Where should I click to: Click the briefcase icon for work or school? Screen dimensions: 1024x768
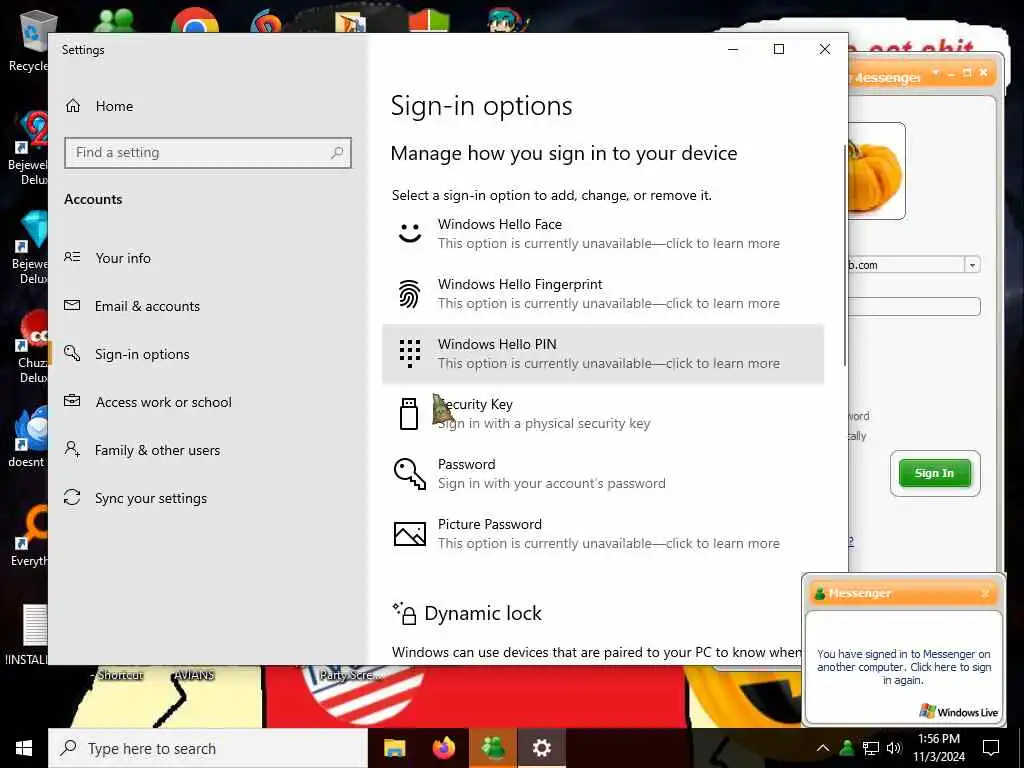point(72,401)
